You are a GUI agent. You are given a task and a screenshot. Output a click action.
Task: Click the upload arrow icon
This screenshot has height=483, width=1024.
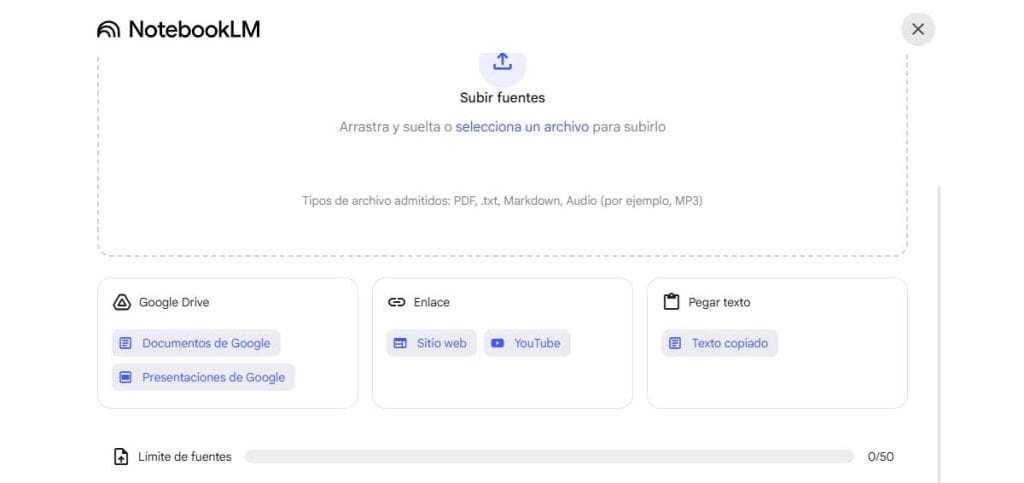[502, 62]
